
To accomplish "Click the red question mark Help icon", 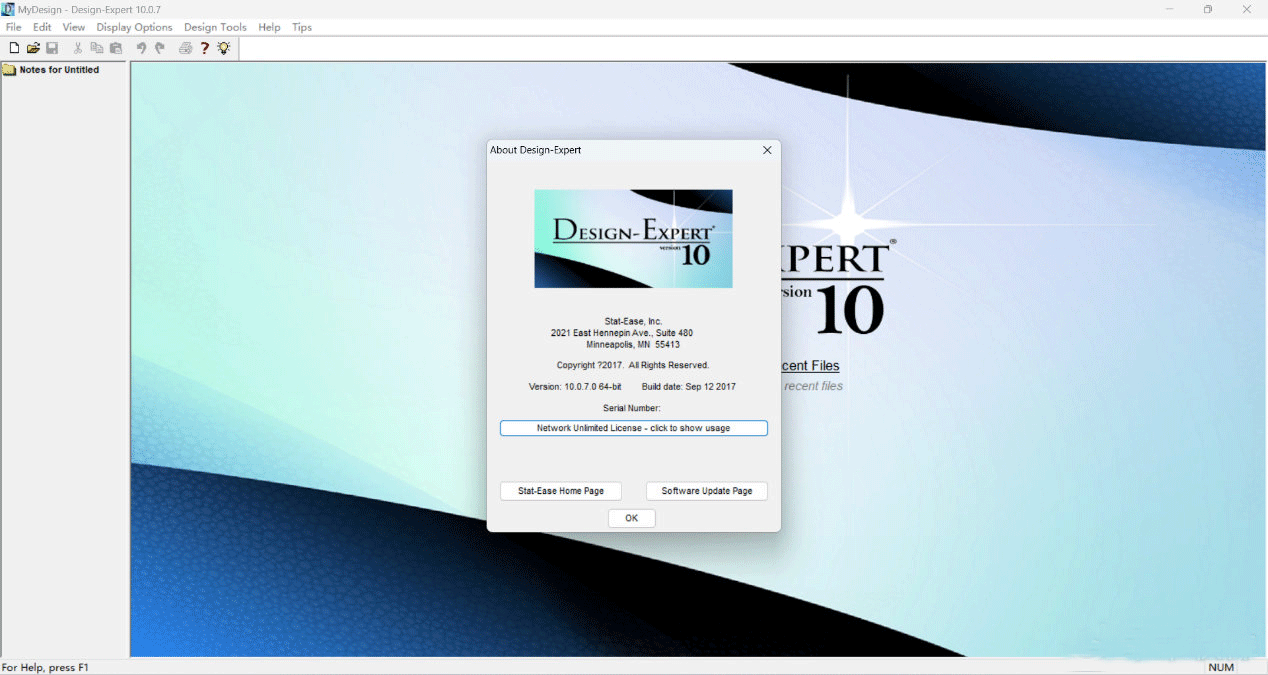I will pos(205,48).
